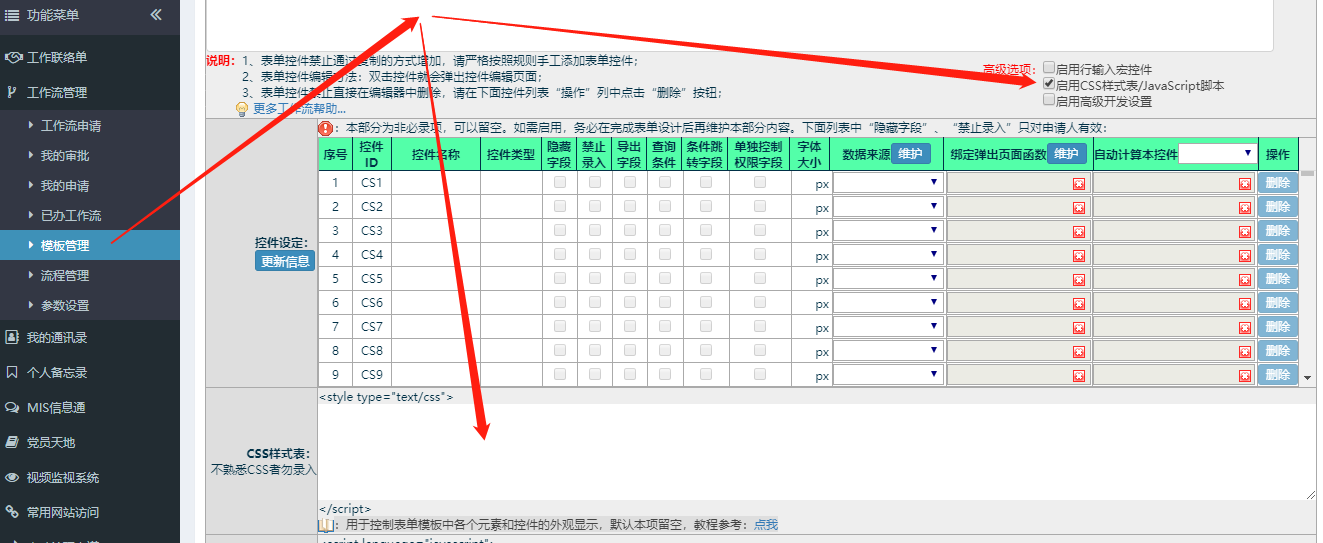Viewport: 1323px width, 543px height.
Task: Clear the 绑定弹出页面函数 field in row CS5 via its red X
Action: [1079, 280]
